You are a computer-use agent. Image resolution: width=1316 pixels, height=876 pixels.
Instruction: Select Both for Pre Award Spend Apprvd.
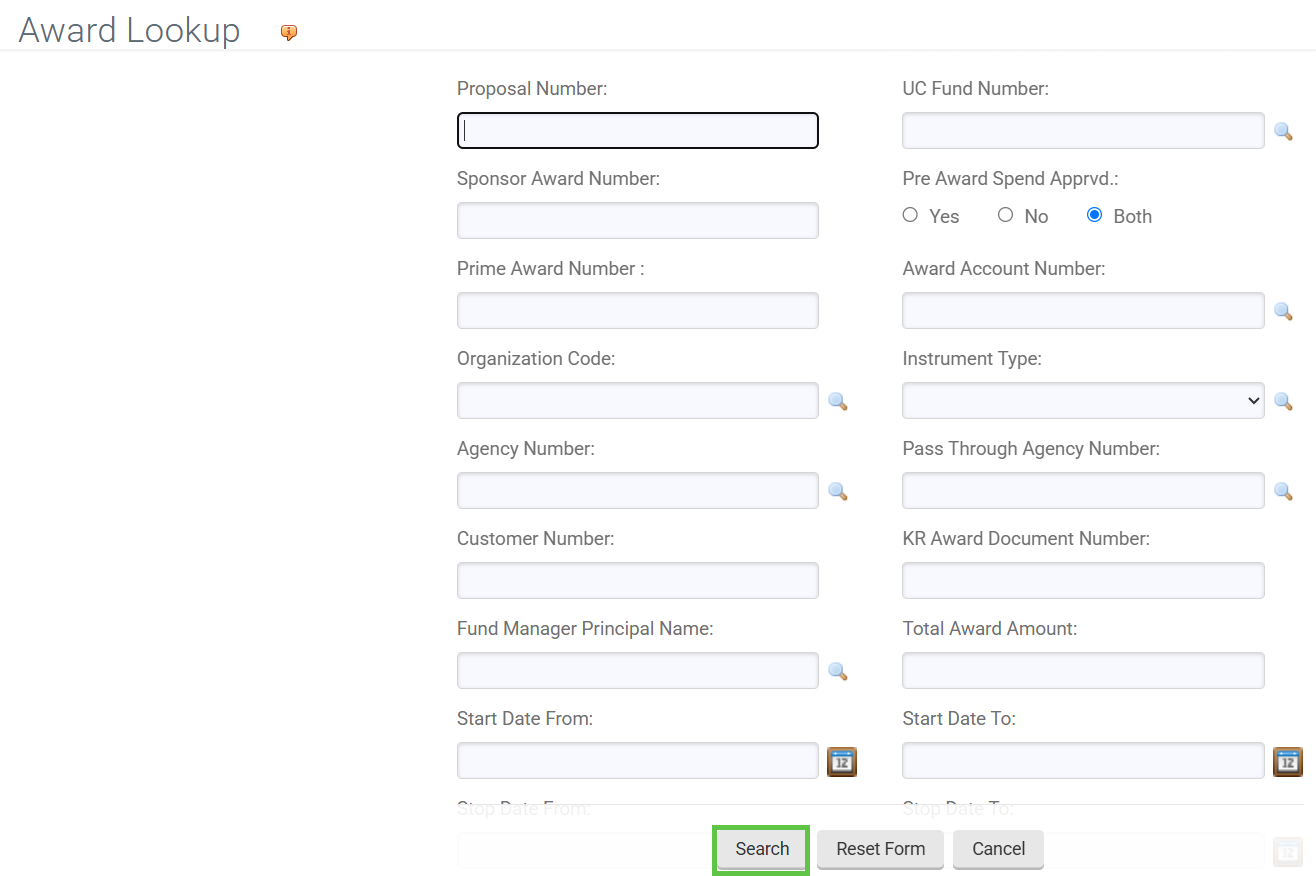coord(1094,215)
